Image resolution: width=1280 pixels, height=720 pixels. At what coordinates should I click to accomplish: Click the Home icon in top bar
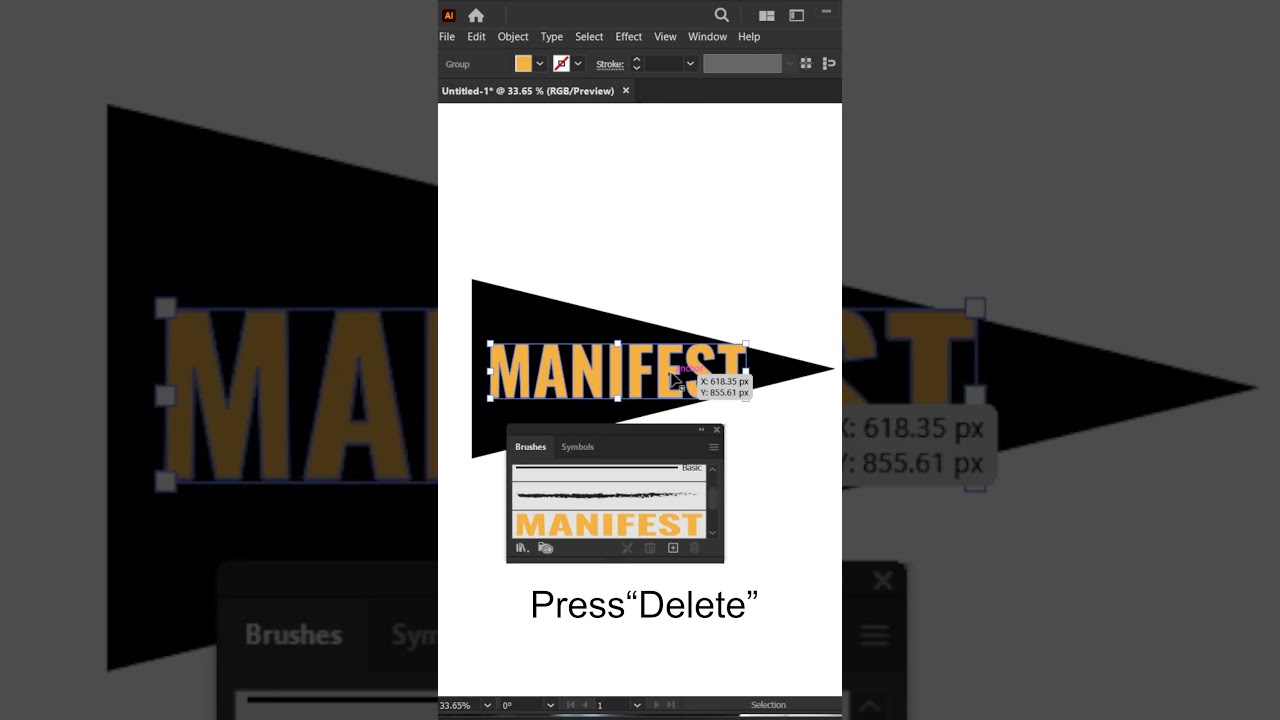(x=476, y=15)
